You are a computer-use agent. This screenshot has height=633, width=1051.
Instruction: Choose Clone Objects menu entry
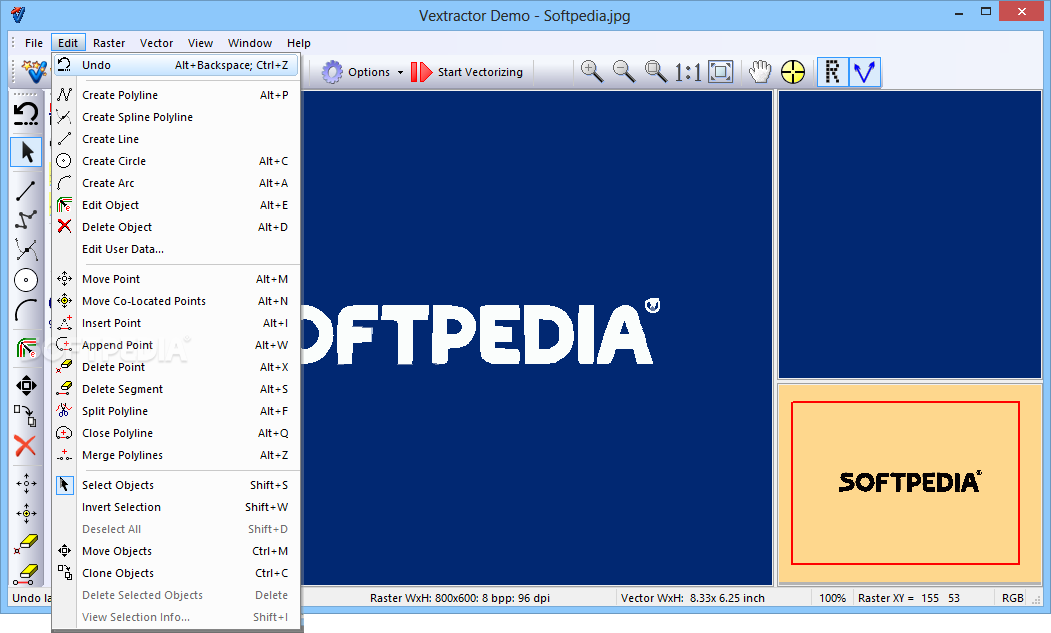pos(176,573)
